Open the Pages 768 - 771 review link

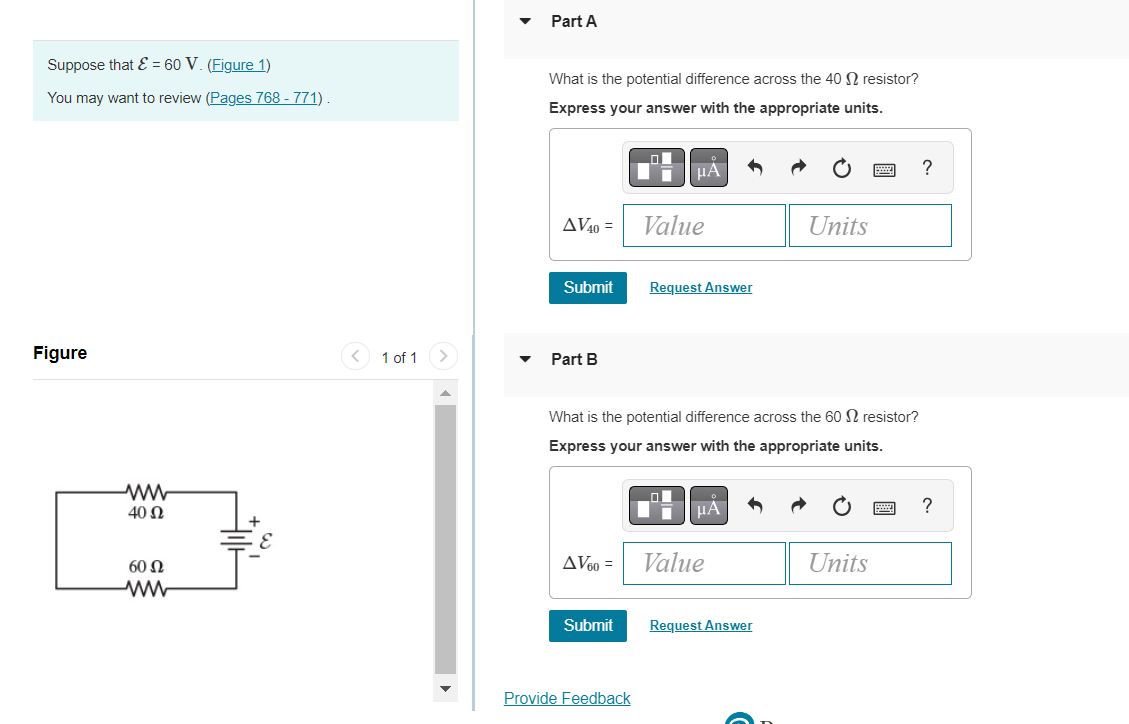[262, 97]
